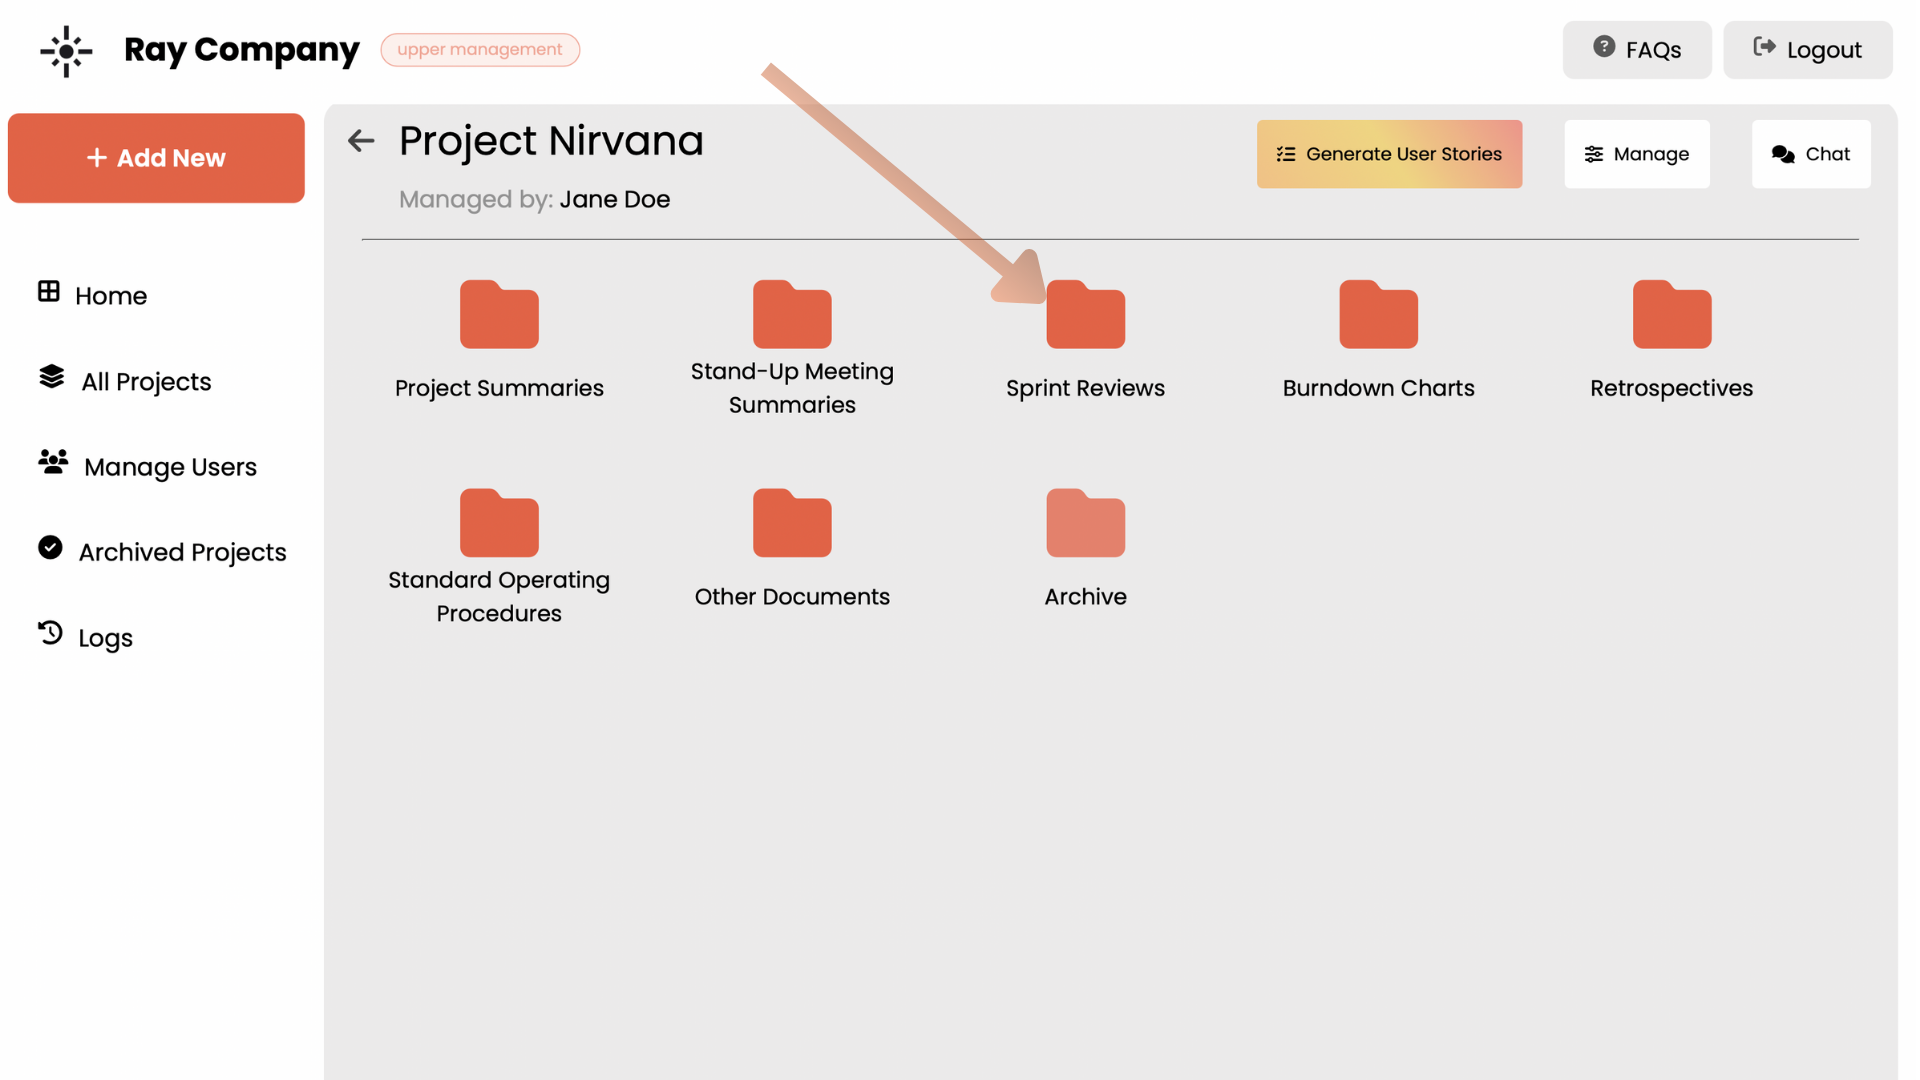Open Stand-Up Meeting Summaries folder
The image size is (1920, 1080).
792,316
